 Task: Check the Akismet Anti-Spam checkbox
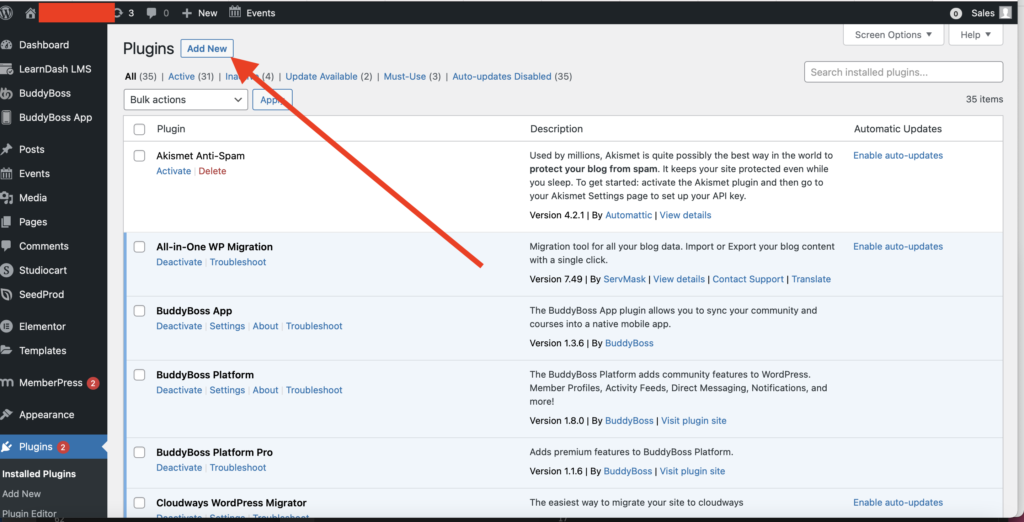[139, 157]
